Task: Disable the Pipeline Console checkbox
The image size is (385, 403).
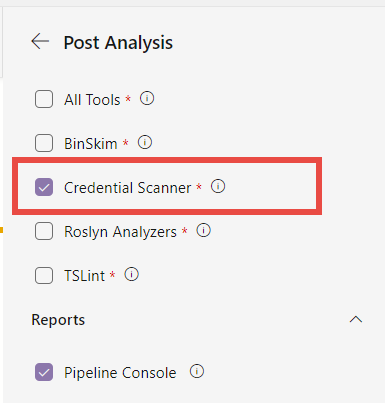Action: click(44, 372)
